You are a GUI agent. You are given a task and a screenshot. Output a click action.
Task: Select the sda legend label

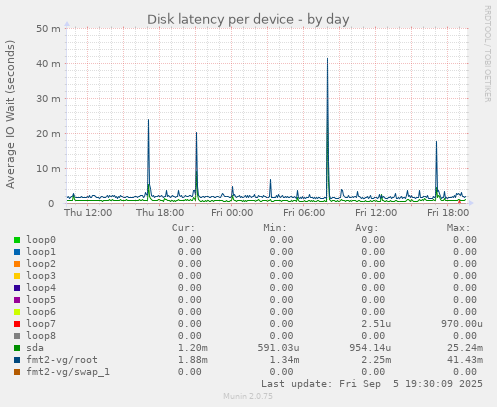tap(35, 348)
